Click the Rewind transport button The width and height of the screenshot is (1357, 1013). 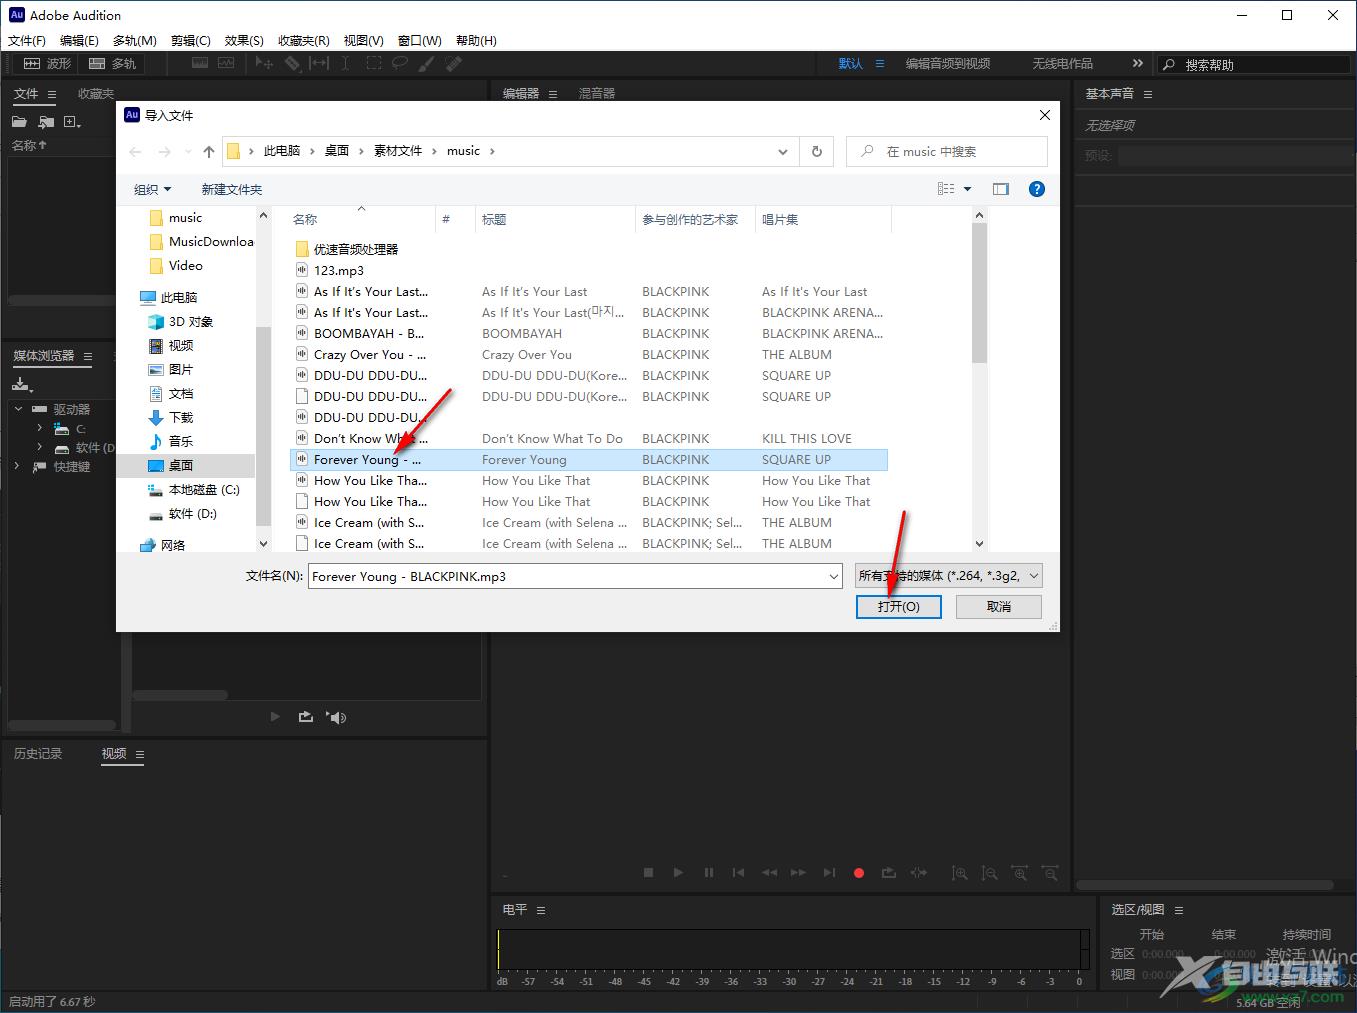coord(769,873)
